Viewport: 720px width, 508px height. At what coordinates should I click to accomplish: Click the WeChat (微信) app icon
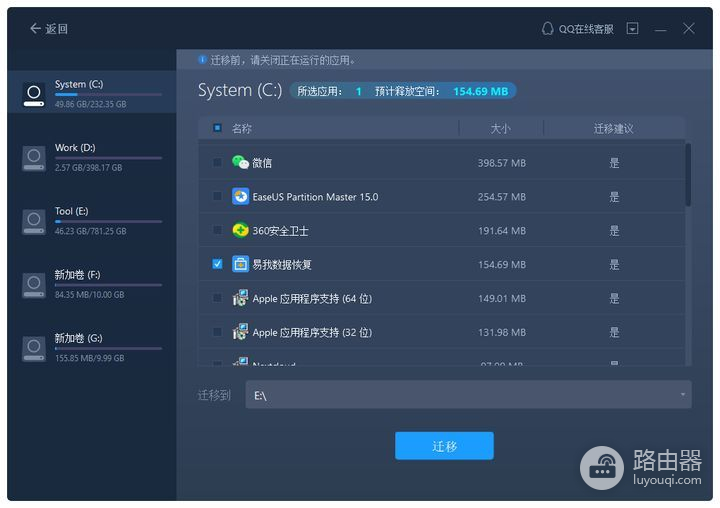[x=240, y=162]
